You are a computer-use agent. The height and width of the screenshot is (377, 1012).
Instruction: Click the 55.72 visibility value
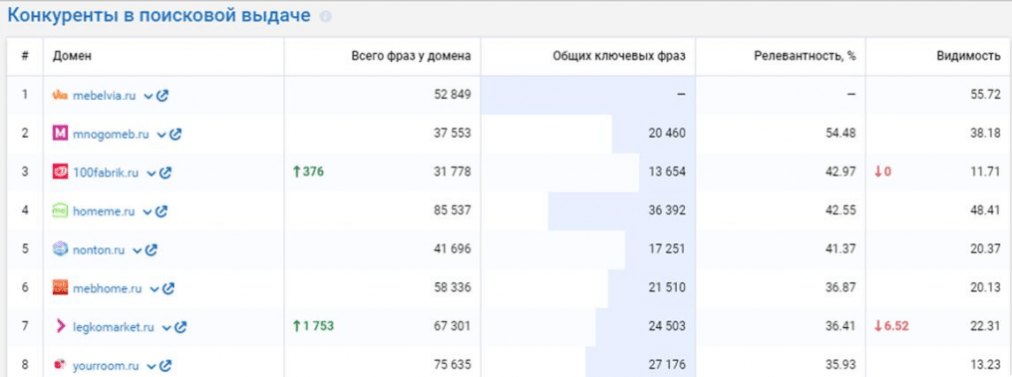coord(987,95)
